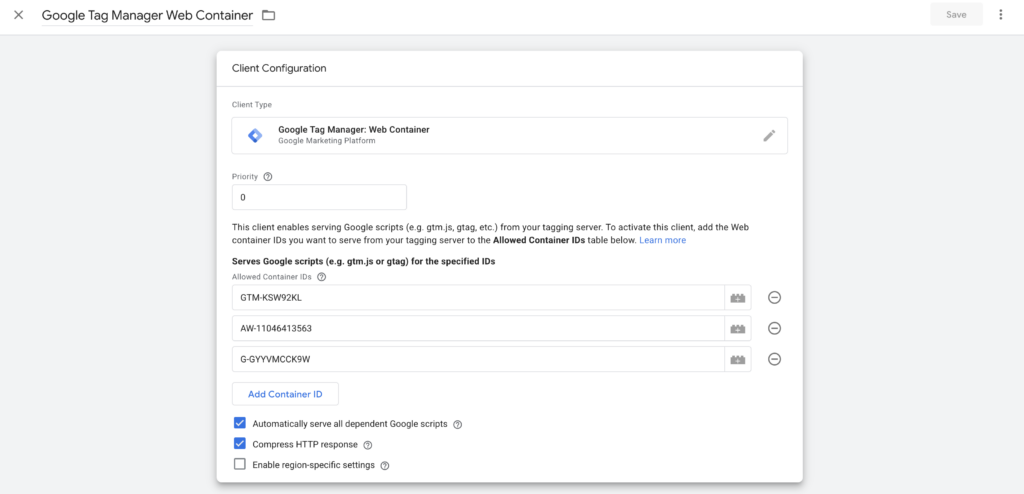Click the Client Configuration heading
Viewport: 1024px width, 494px height.
click(279, 68)
